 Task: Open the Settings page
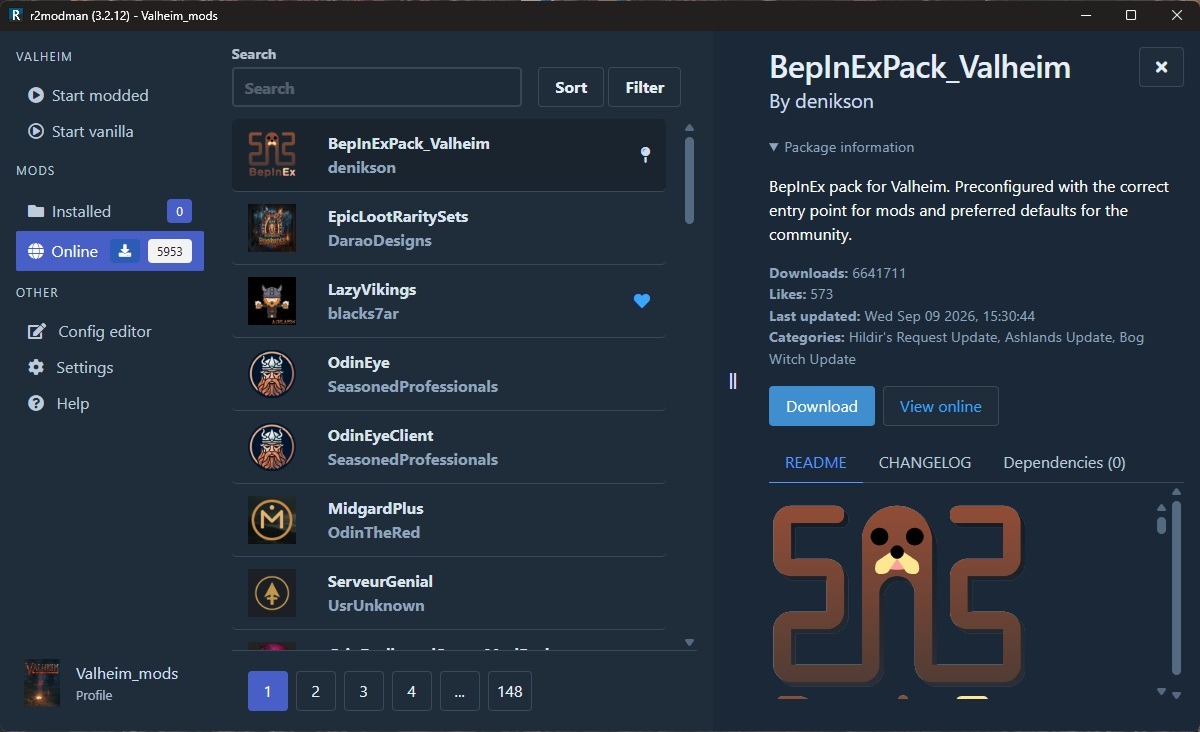(110, 367)
